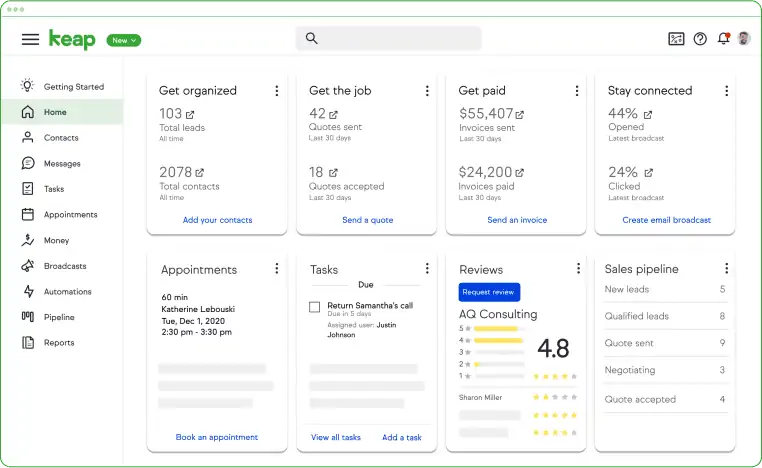The image size is (762, 468).
Task: Open the Get organized card options menu
Action: (x=277, y=91)
